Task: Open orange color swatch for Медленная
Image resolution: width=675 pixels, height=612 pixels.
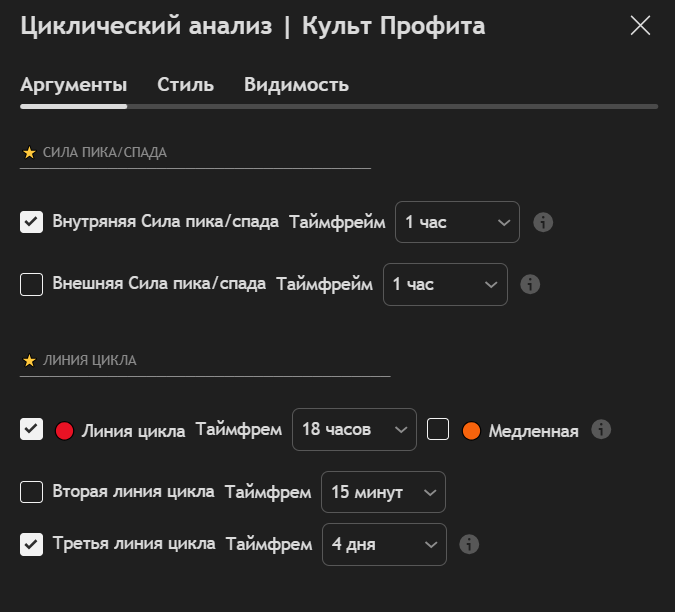Action: tap(472, 431)
